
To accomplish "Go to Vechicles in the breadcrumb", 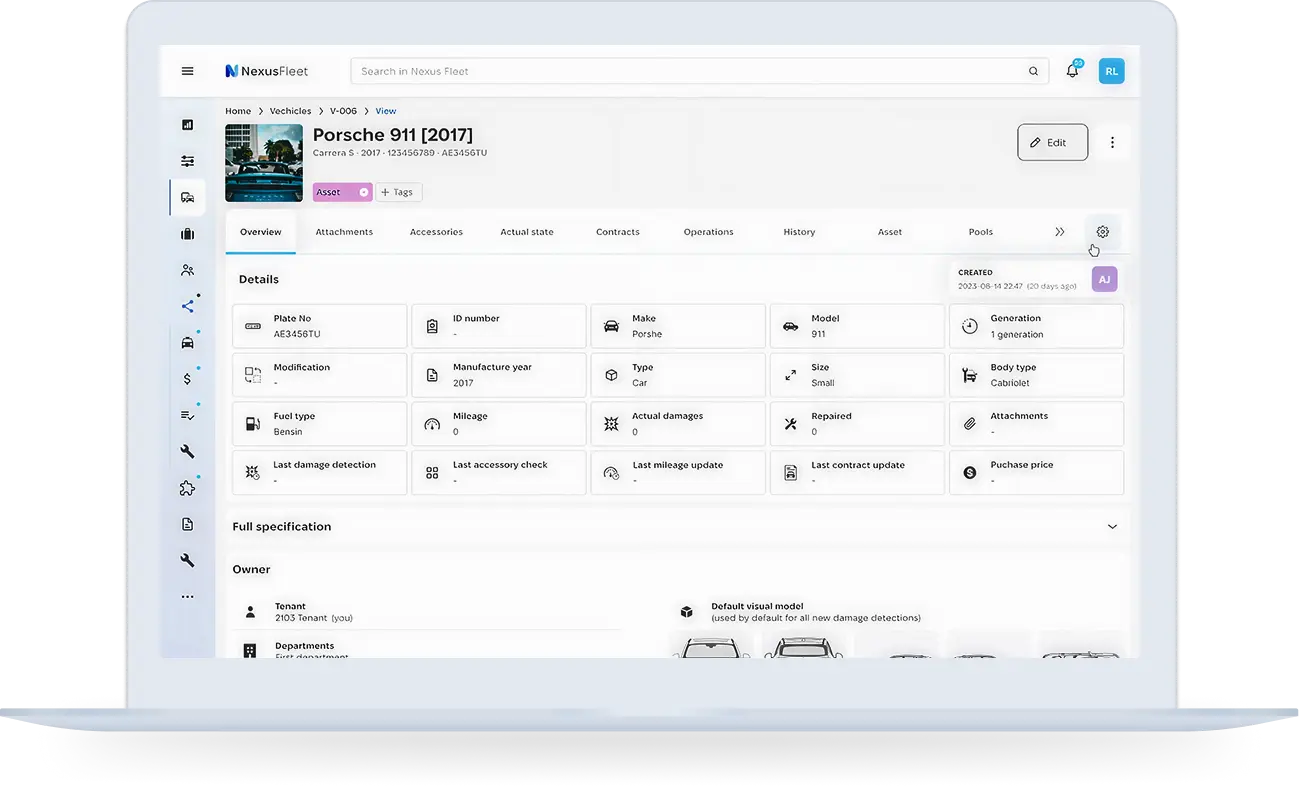I will [x=290, y=111].
